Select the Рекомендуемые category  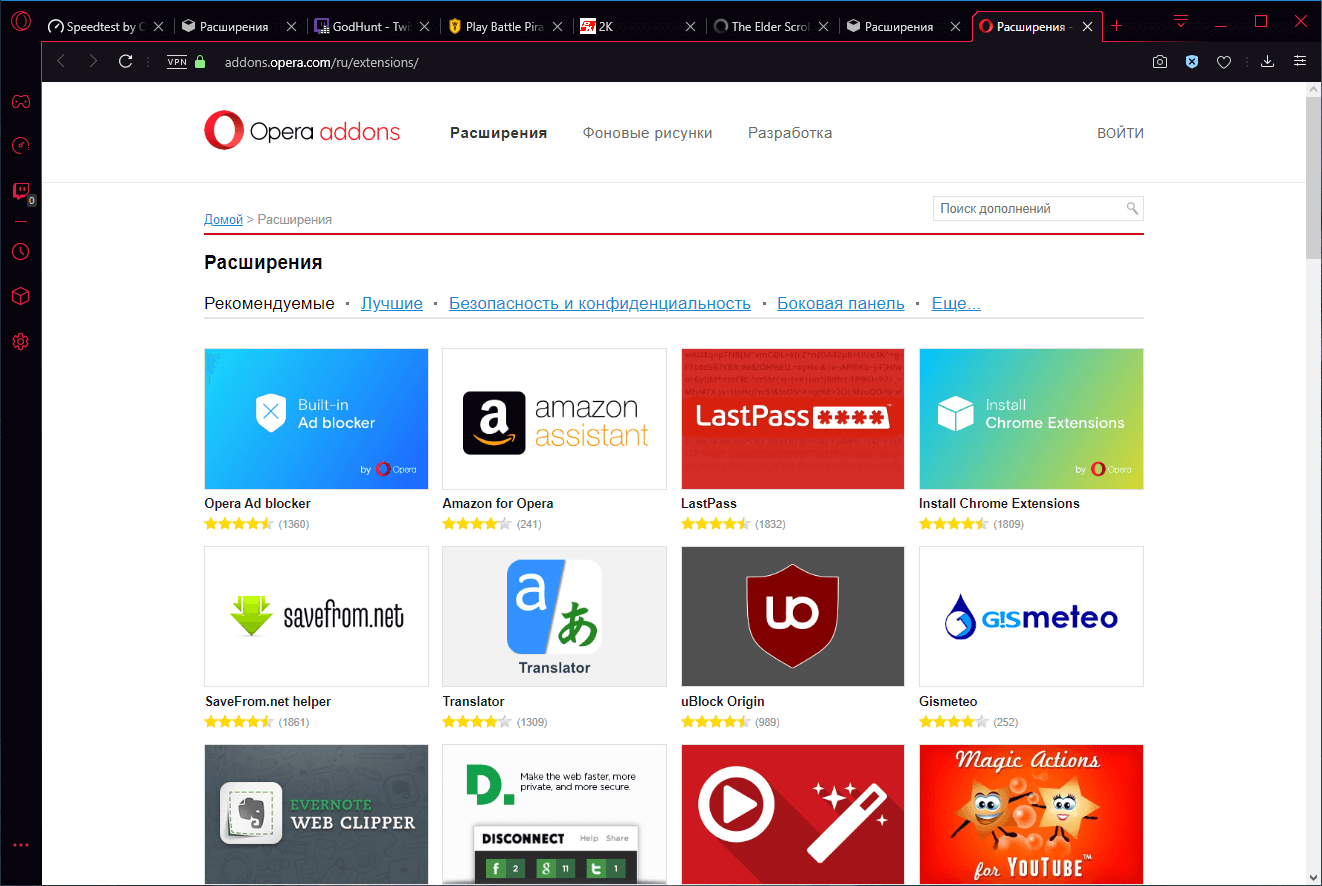point(269,304)
